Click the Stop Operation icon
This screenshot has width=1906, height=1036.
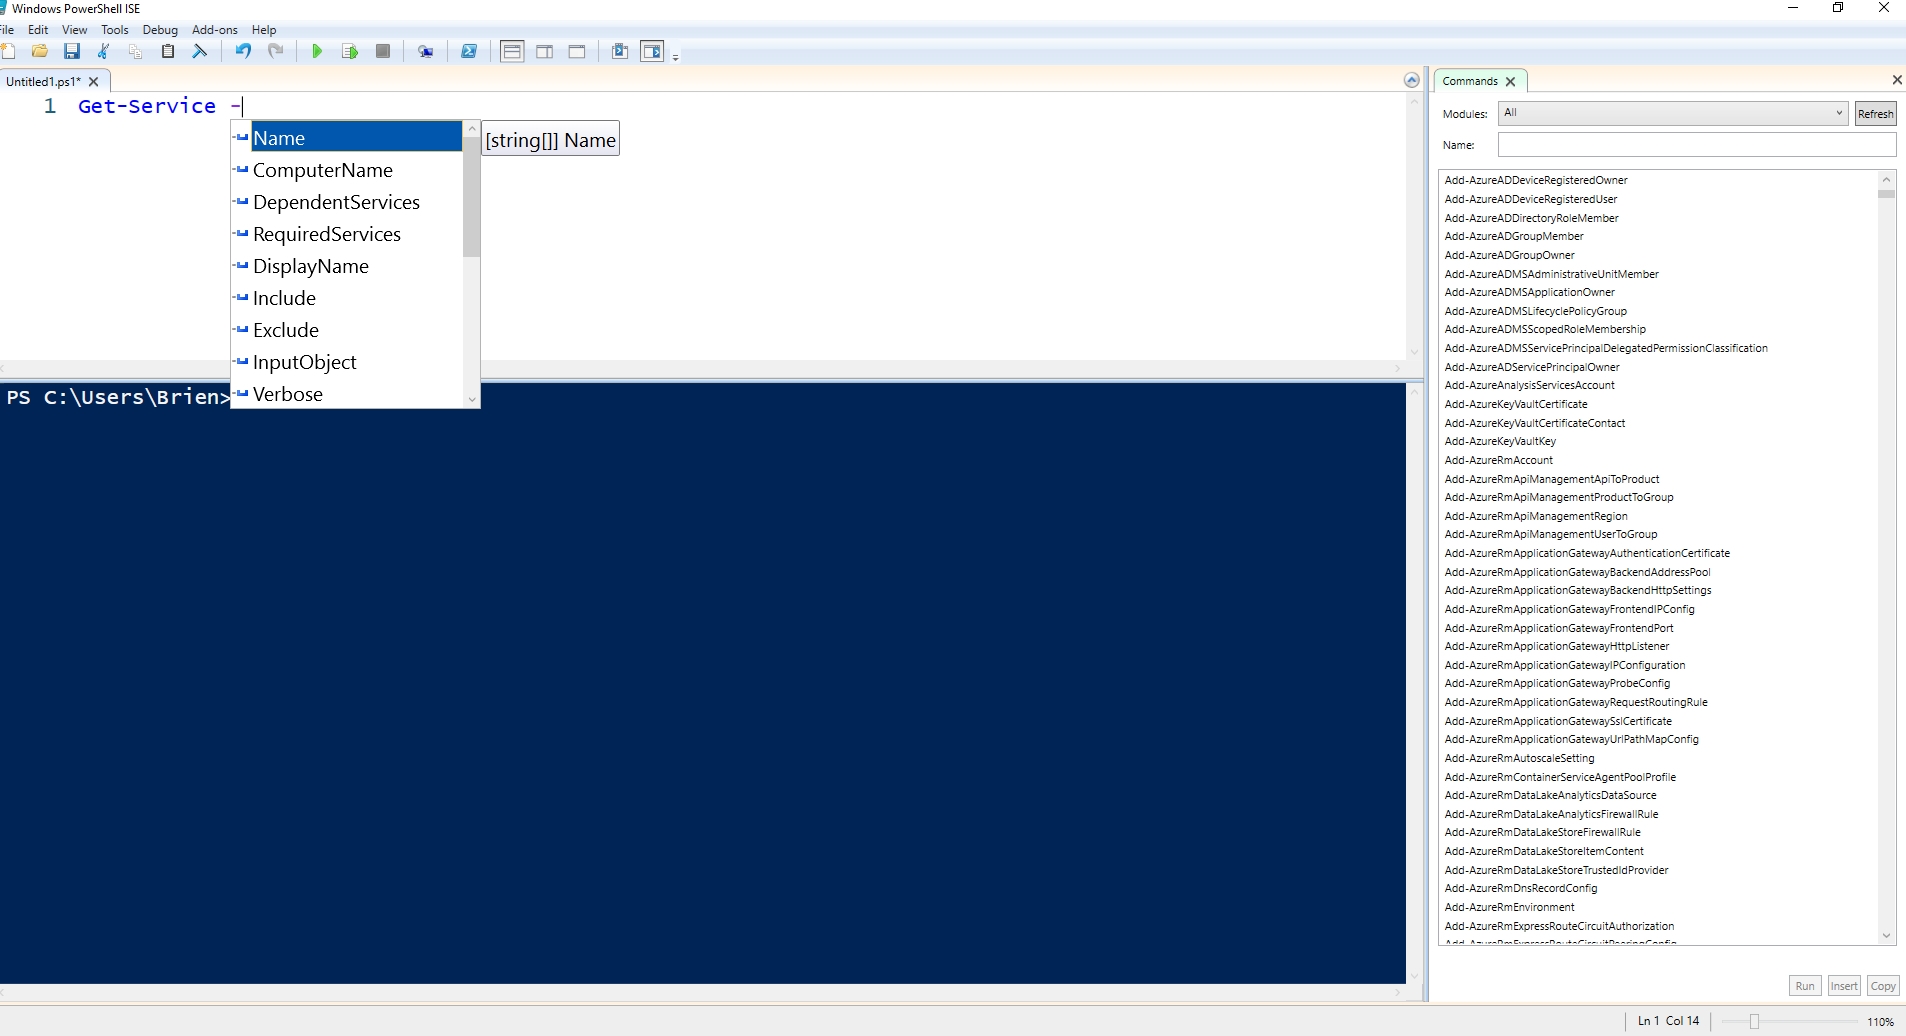(383, 51)
